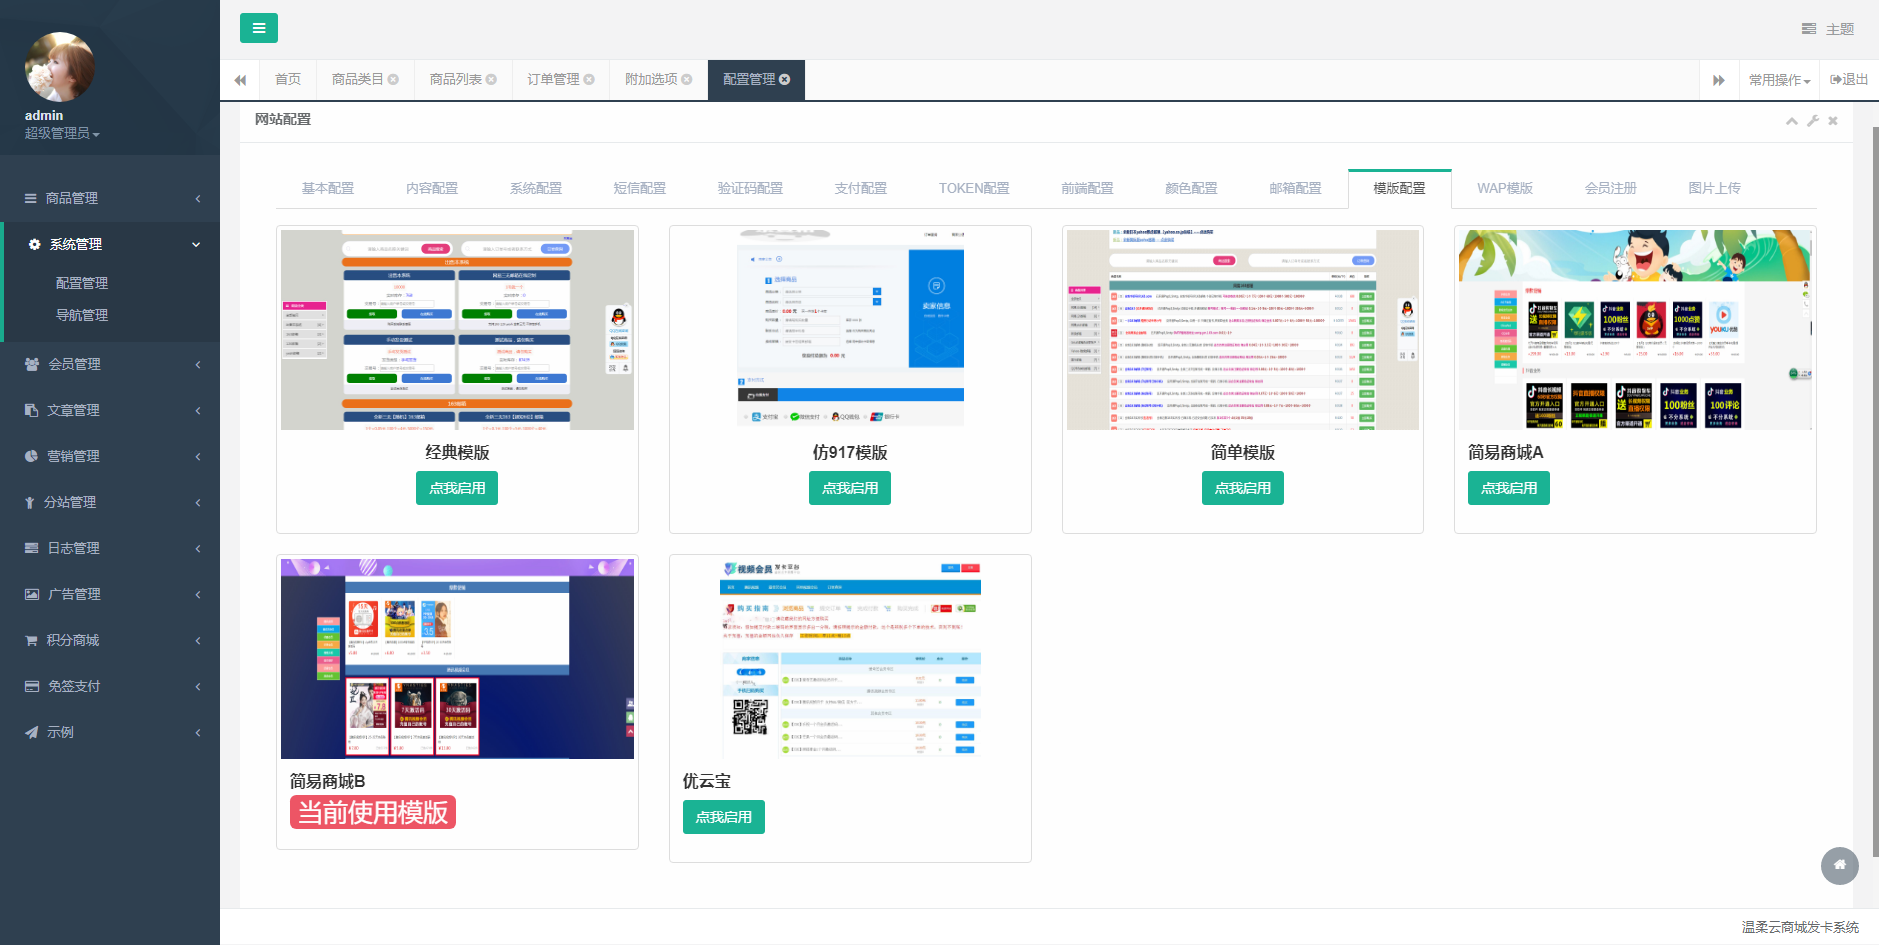The height and width of the screenshot is (945, 1879).
Task: Click the 退出 logout link
Action: 1849,80
